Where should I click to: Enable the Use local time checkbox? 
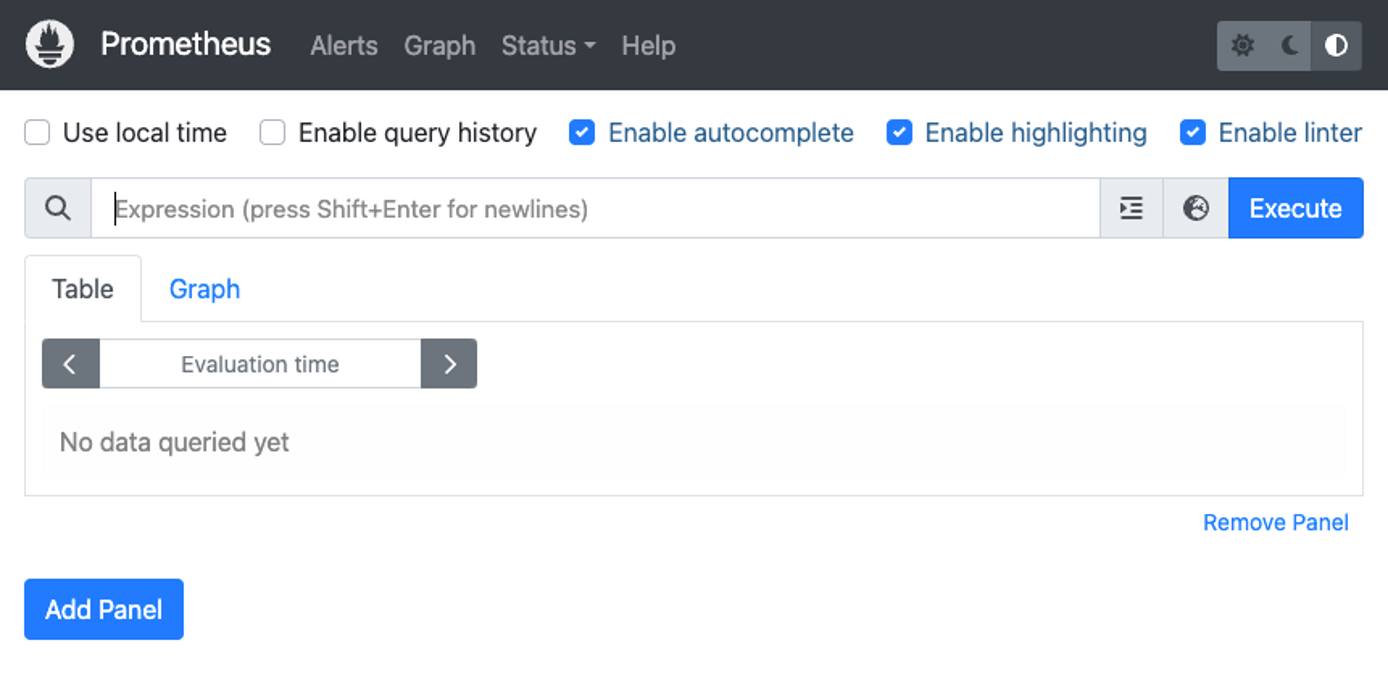(x=36, y=132)
